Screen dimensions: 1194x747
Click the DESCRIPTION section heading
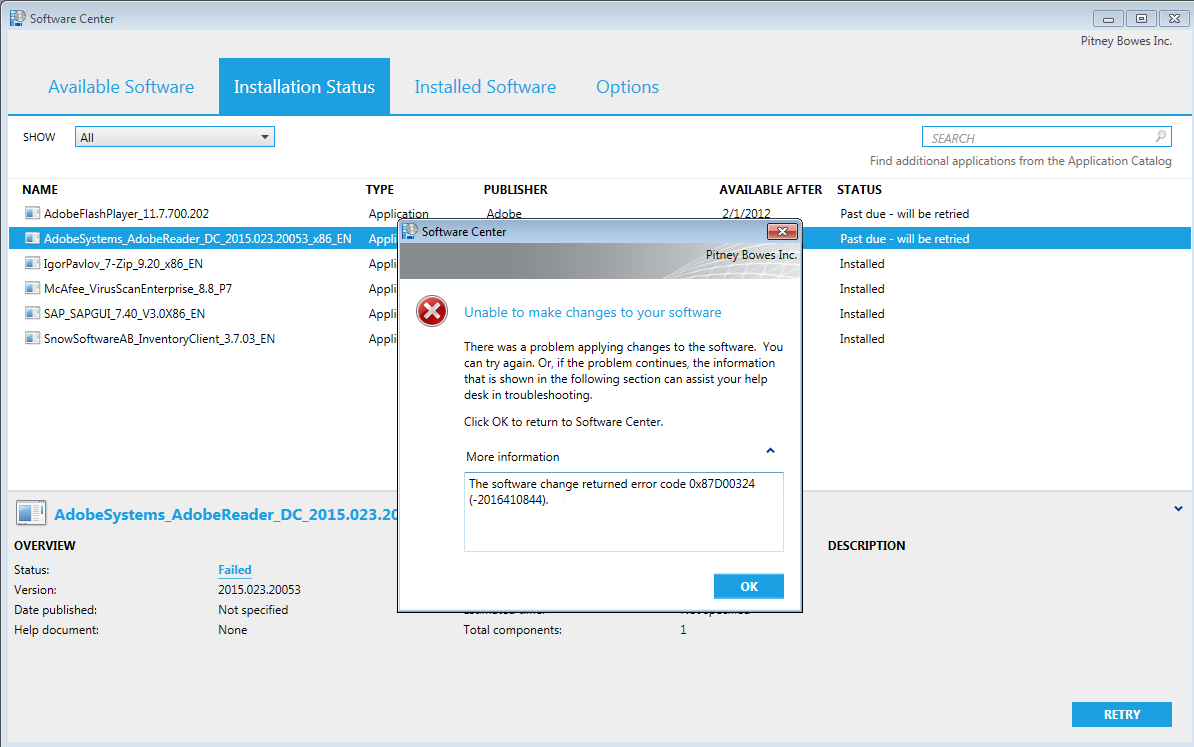pos(867,545)
